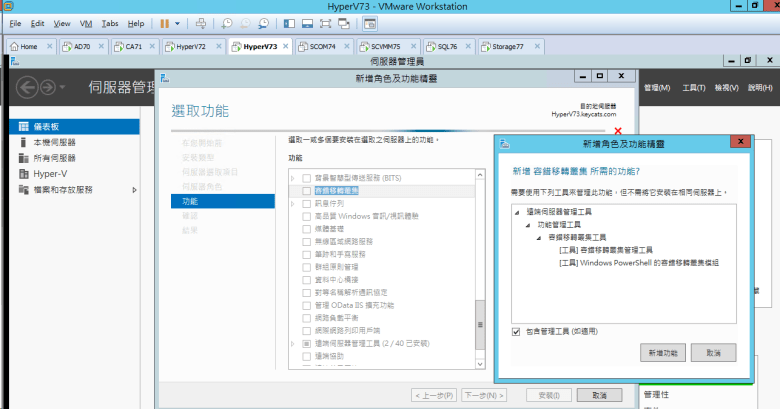Screen dimensions: 780x409
Task: Click 取消 in the popup dialog
Action: (713, 354)
